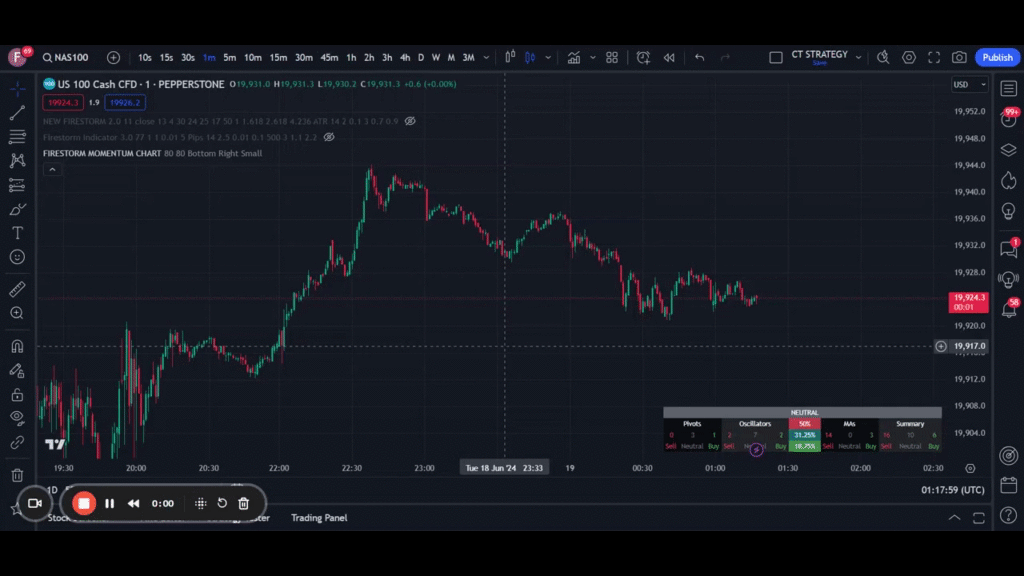Viewport: 1024px width, 576px height.
Task: Toggle stay in drawing mode pencil-lock
Action: pos(18,370)
